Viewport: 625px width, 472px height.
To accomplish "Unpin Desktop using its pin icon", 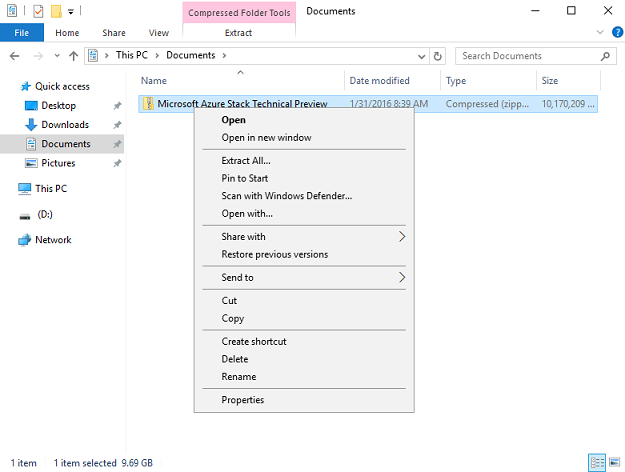I will tap(117, 106).
